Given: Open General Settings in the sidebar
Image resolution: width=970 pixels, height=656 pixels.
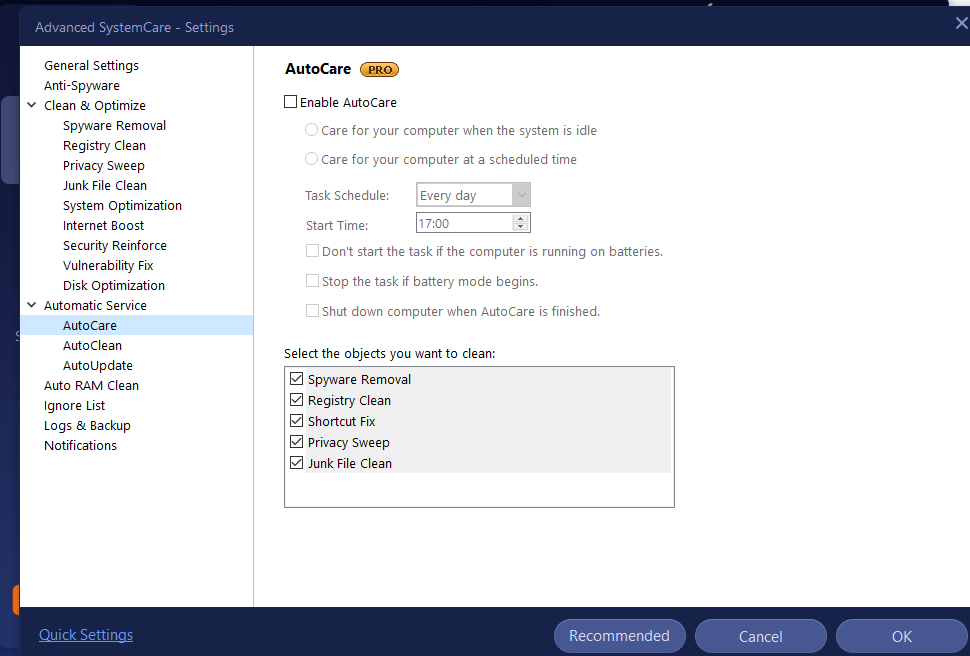Looking at the screenshot, I should [91, 66].
